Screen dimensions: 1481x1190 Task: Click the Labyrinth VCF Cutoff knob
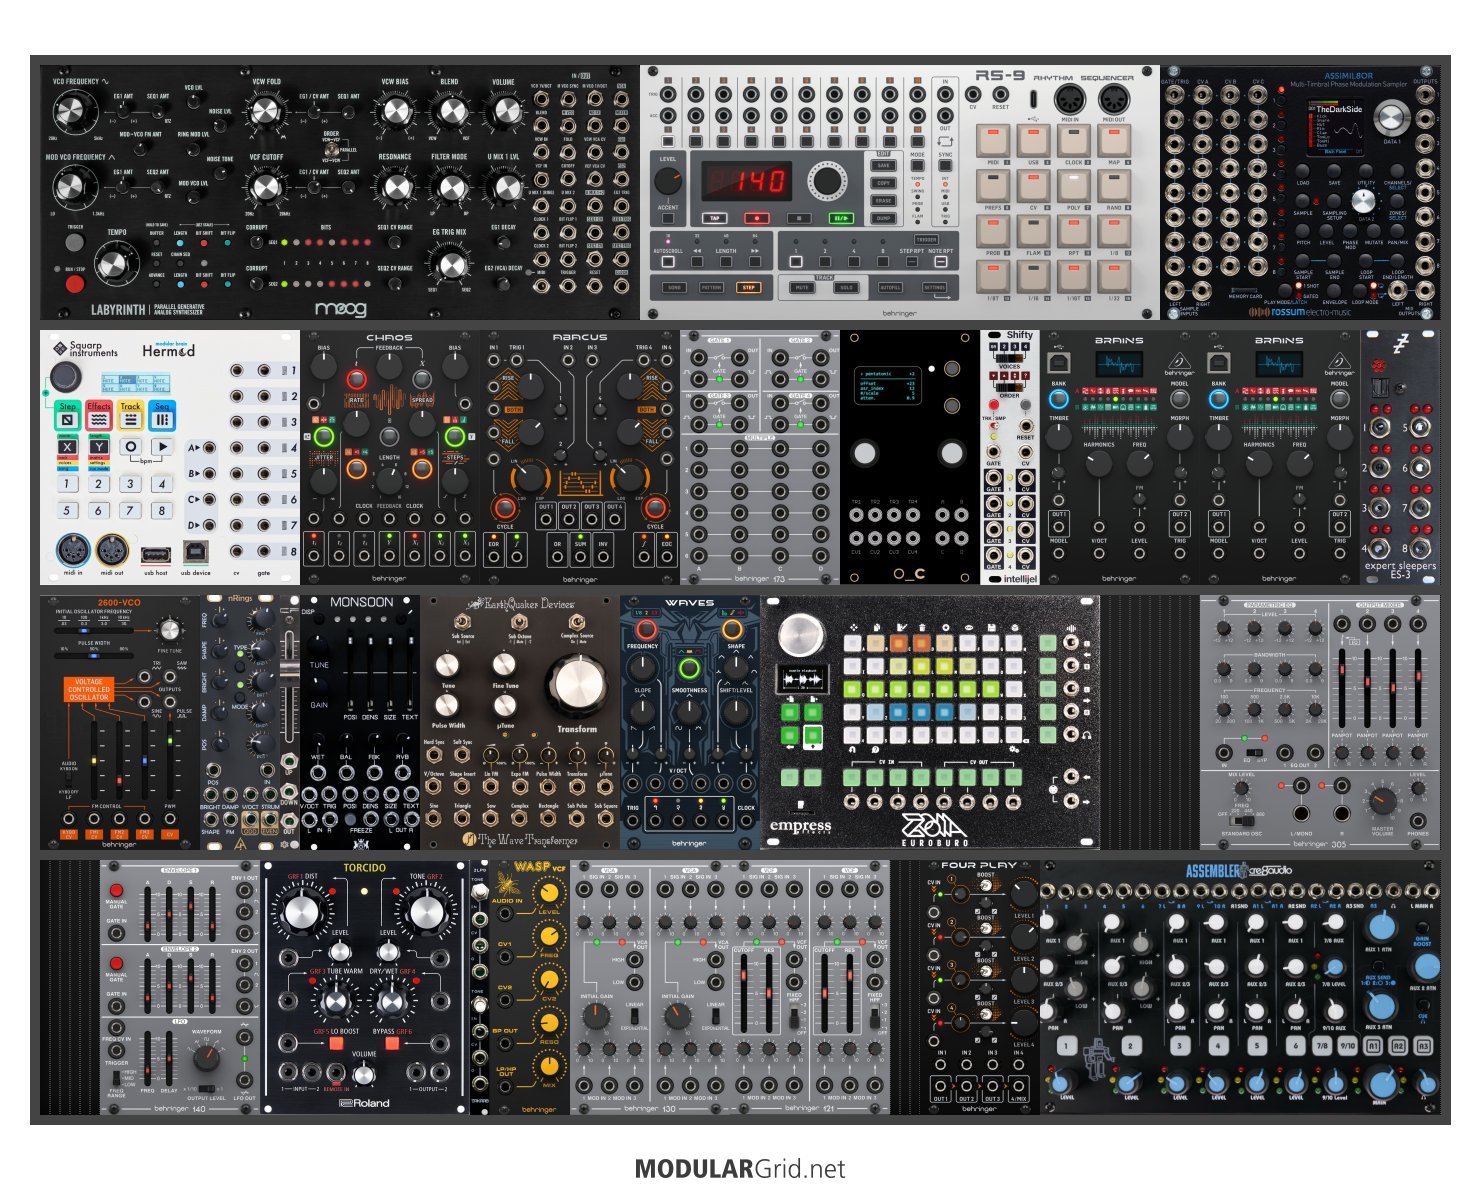266,186
